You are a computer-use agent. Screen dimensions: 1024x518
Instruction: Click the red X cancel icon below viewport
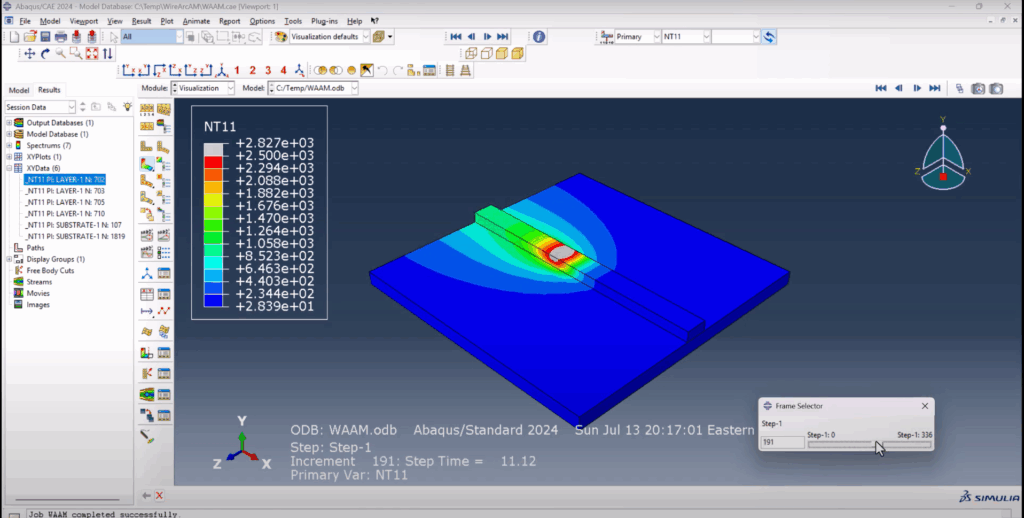click(159, 496)
